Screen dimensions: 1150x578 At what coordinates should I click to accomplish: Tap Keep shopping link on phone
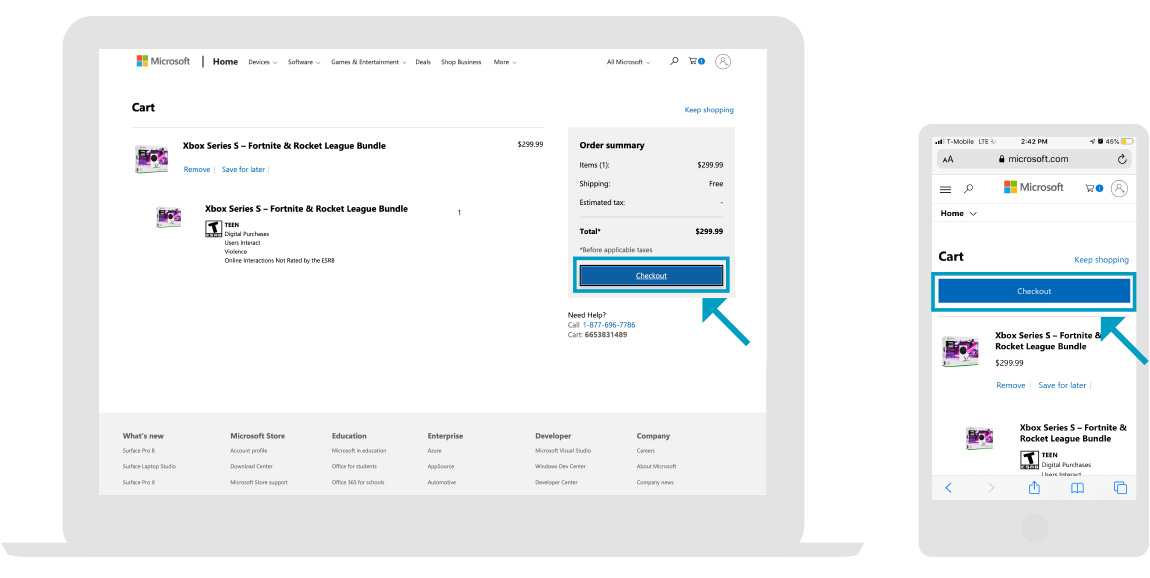tap(1102, 260)
